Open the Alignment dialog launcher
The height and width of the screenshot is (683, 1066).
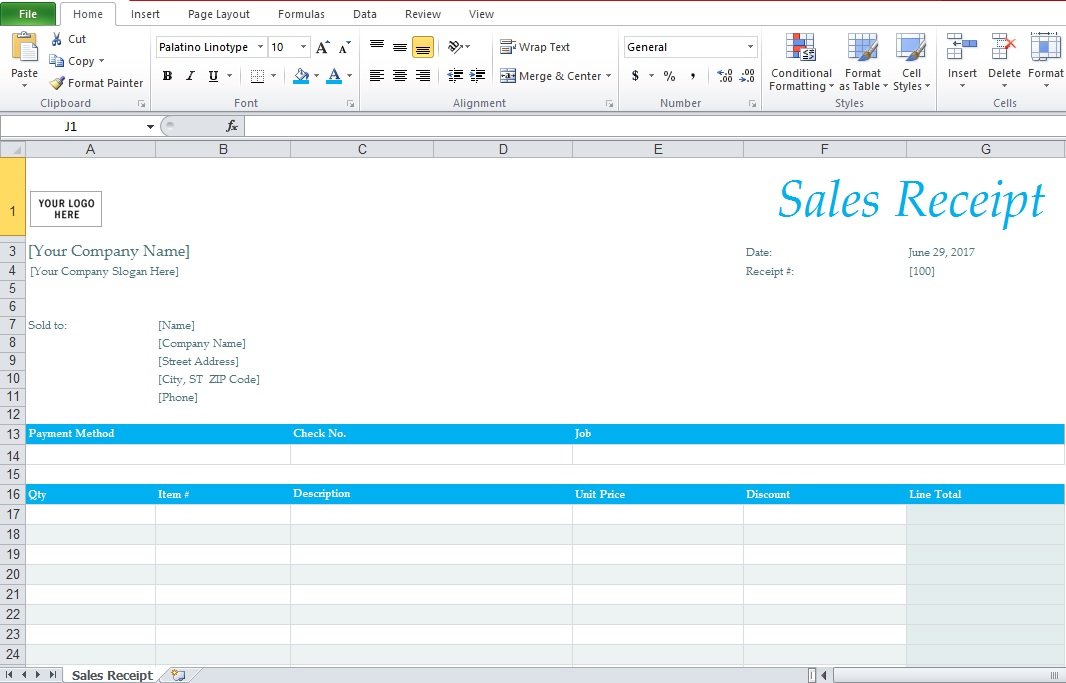[x=610, y=103]
